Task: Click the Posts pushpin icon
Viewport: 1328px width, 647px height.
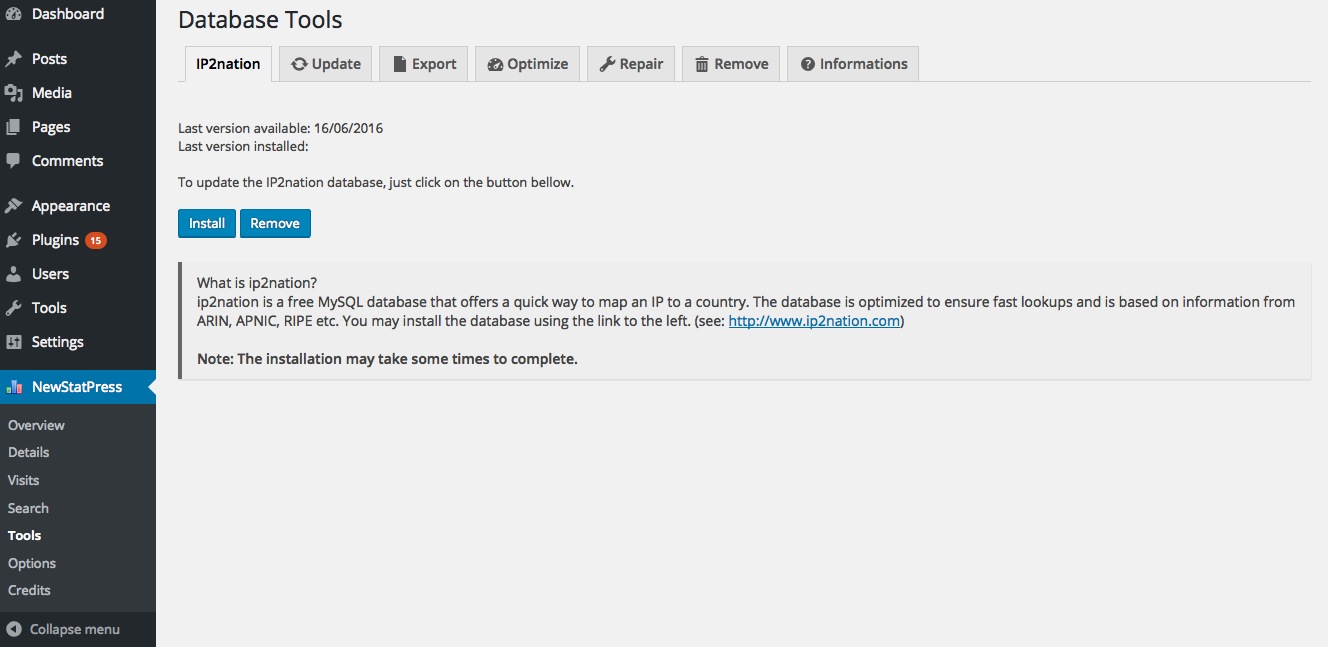Action: coord(14,59)
